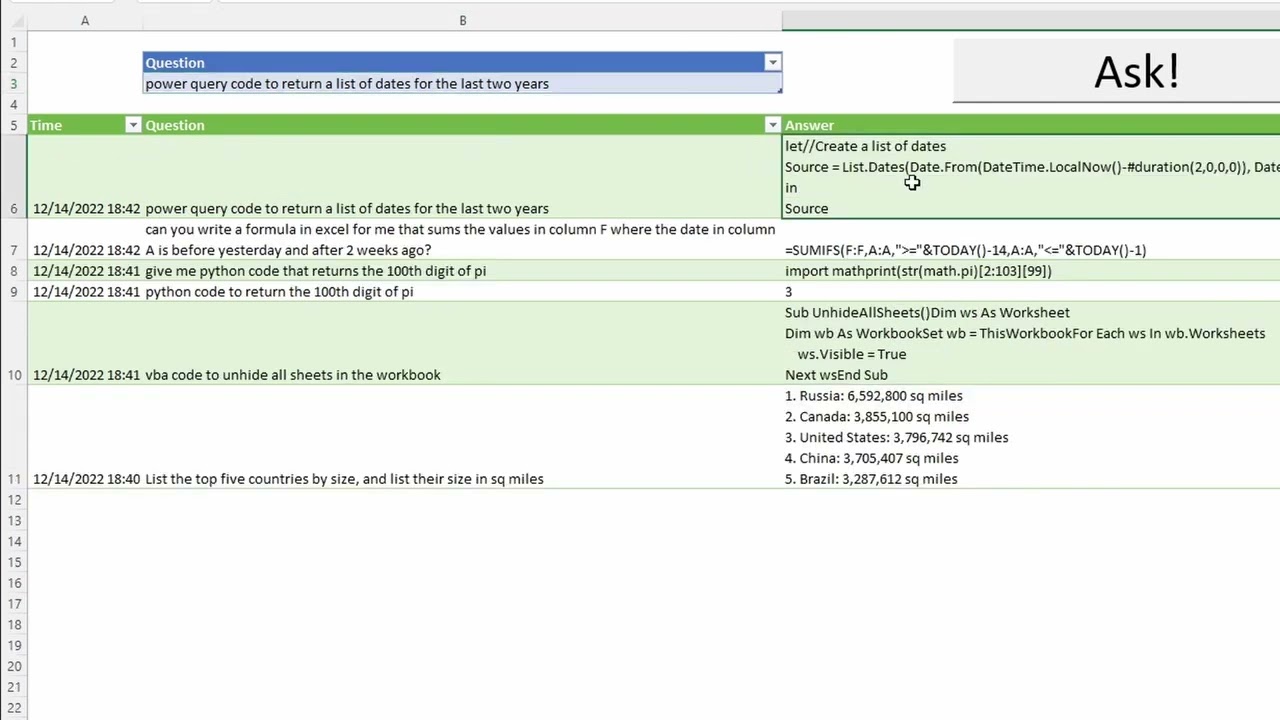Image resolution: width=1280 pixels, height=720 pixels.
Task: Open the Question filter dropdown in row 2
Action: coord(772,62)
